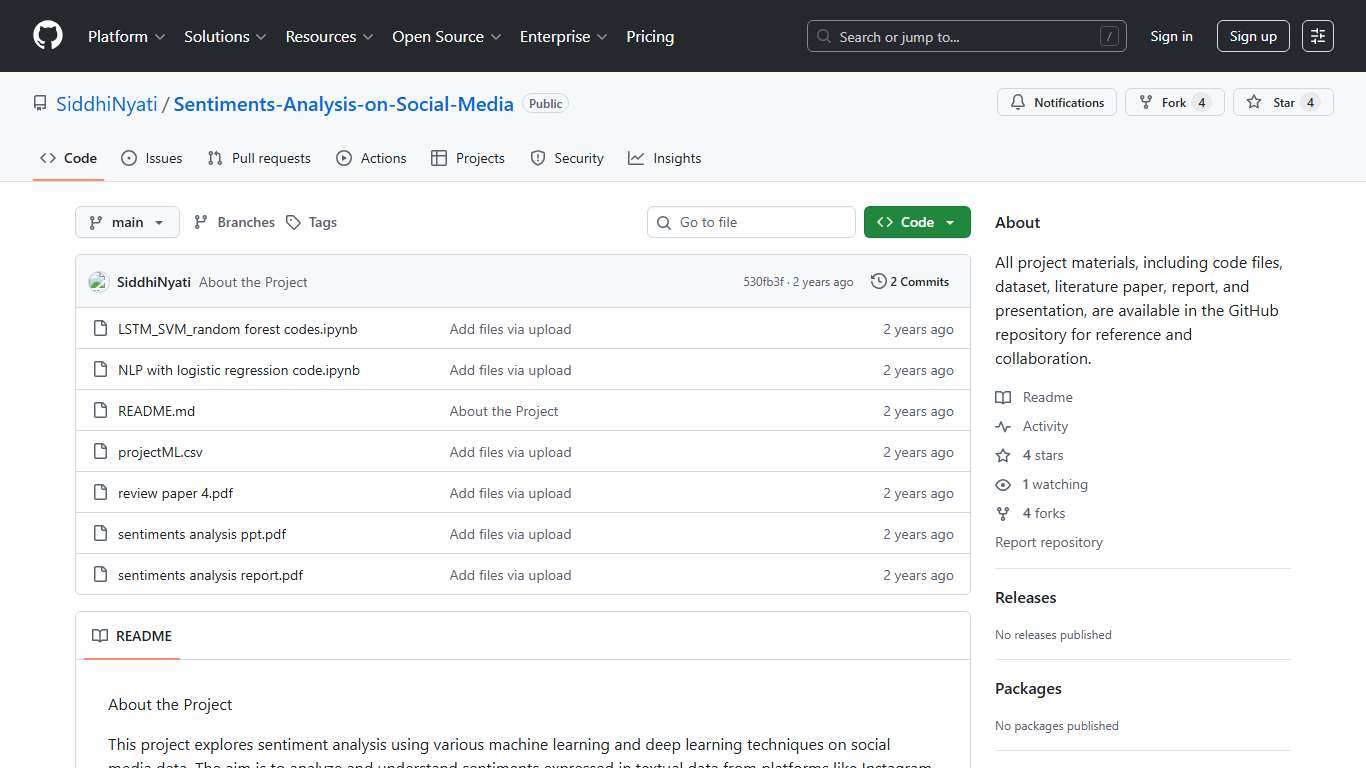This screenshot has width=1366, height=768.
Task: Click the orange underline indicator under Code tab
Action: (67, 181)
